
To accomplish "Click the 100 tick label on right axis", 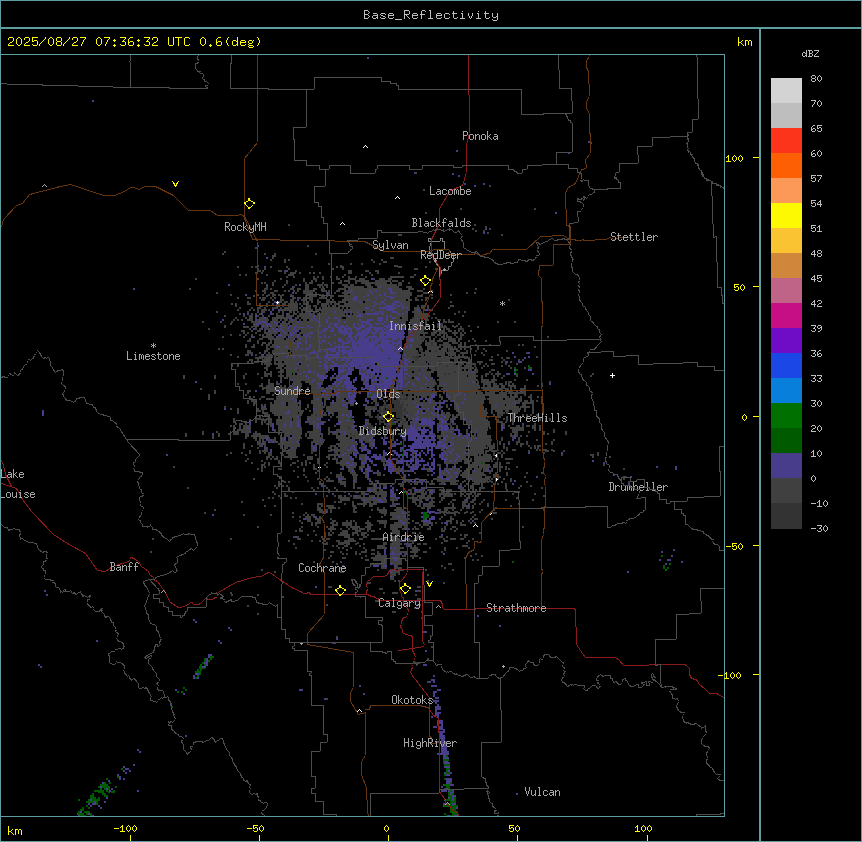I will (x=734, y=158).
